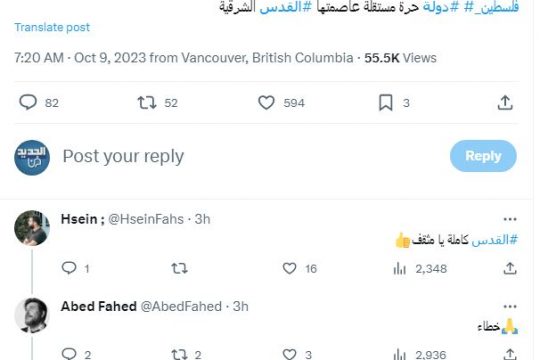Repost Hsein's reply
540x360 pixels.
tap(179, 268)
